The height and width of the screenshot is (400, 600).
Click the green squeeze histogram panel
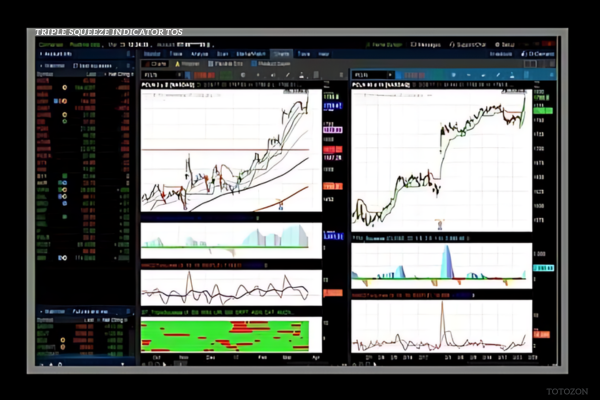pyautogui.click(x=225, y=335)
